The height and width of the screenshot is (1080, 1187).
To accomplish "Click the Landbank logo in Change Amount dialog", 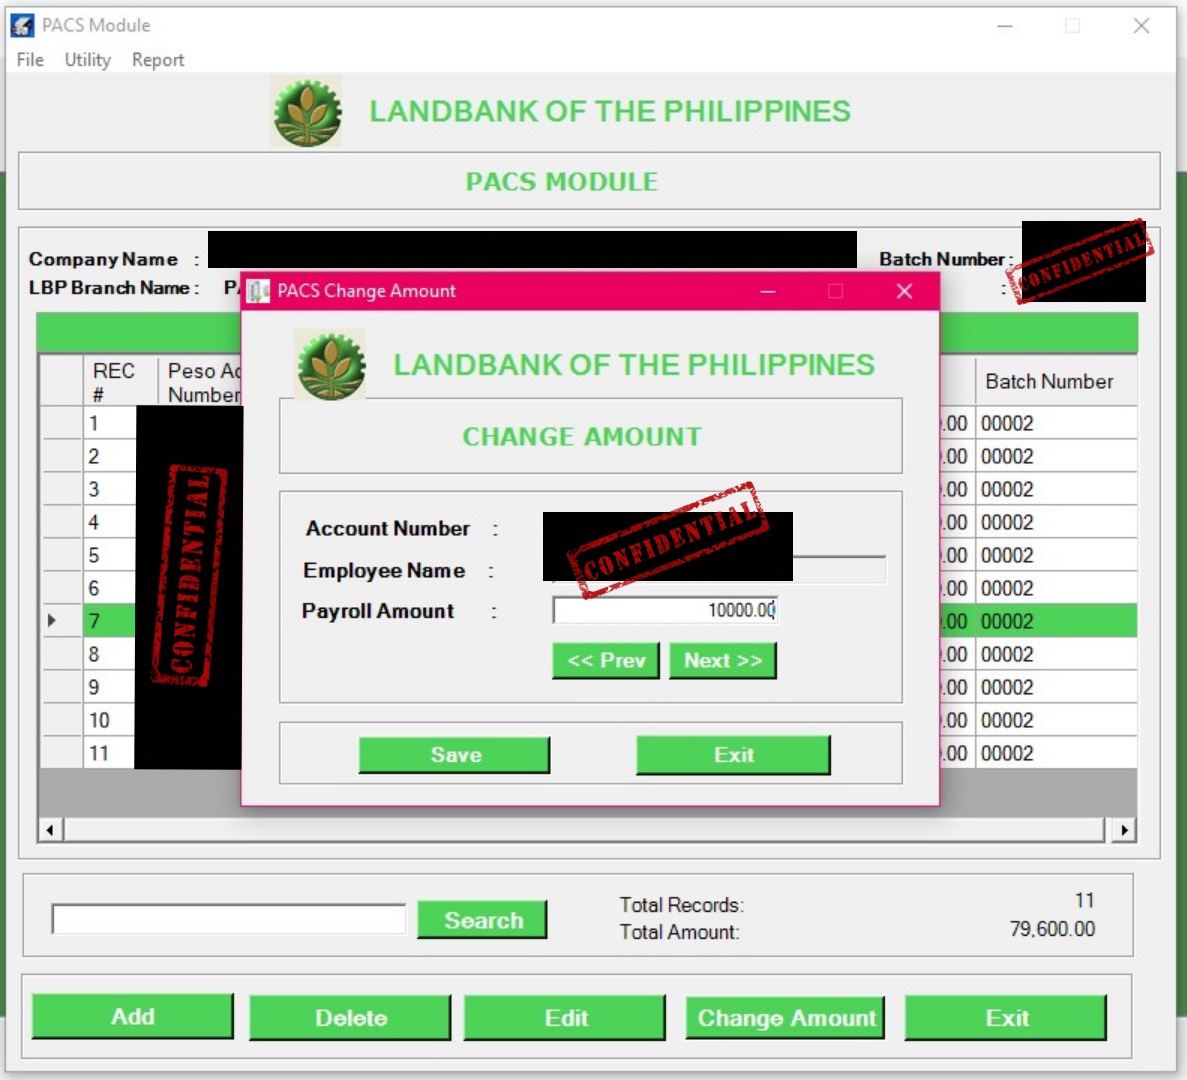I will click(331, 365).
